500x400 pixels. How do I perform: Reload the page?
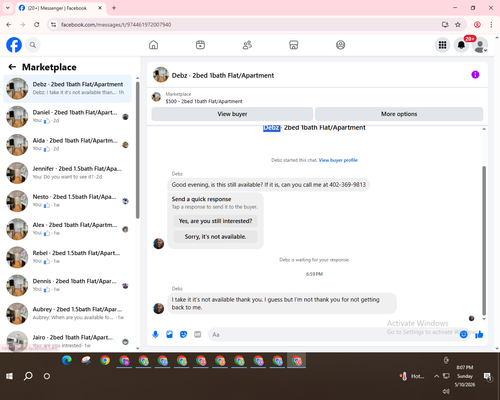[37, 25]
